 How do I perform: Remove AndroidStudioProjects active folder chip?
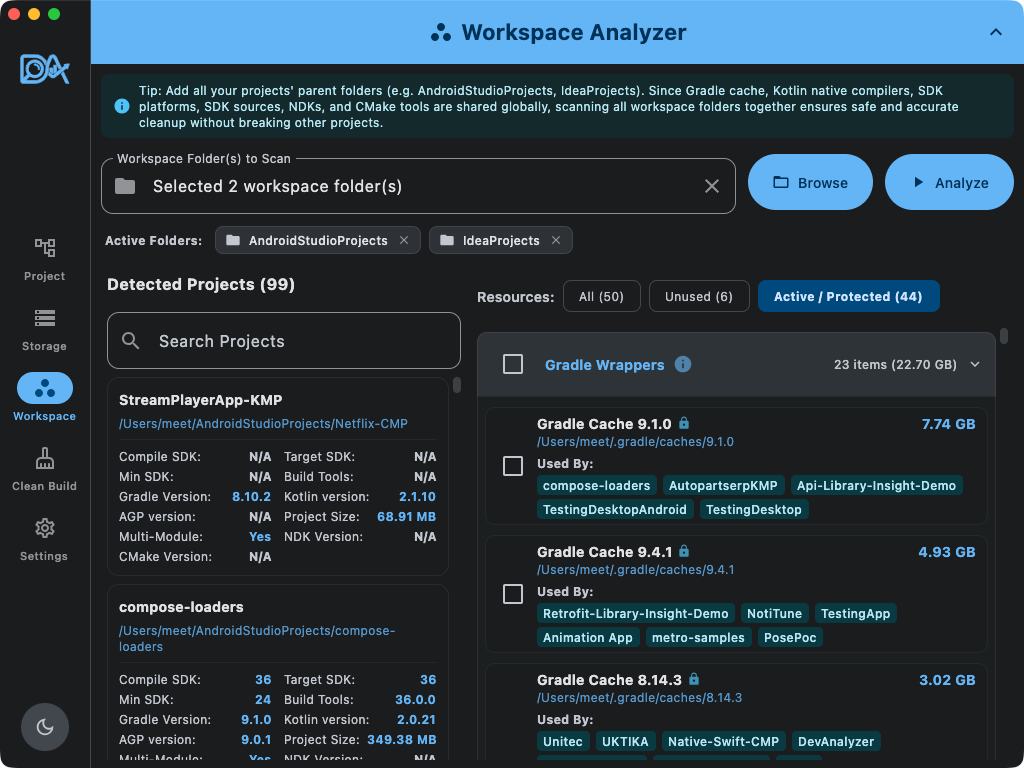coord(404,240)
